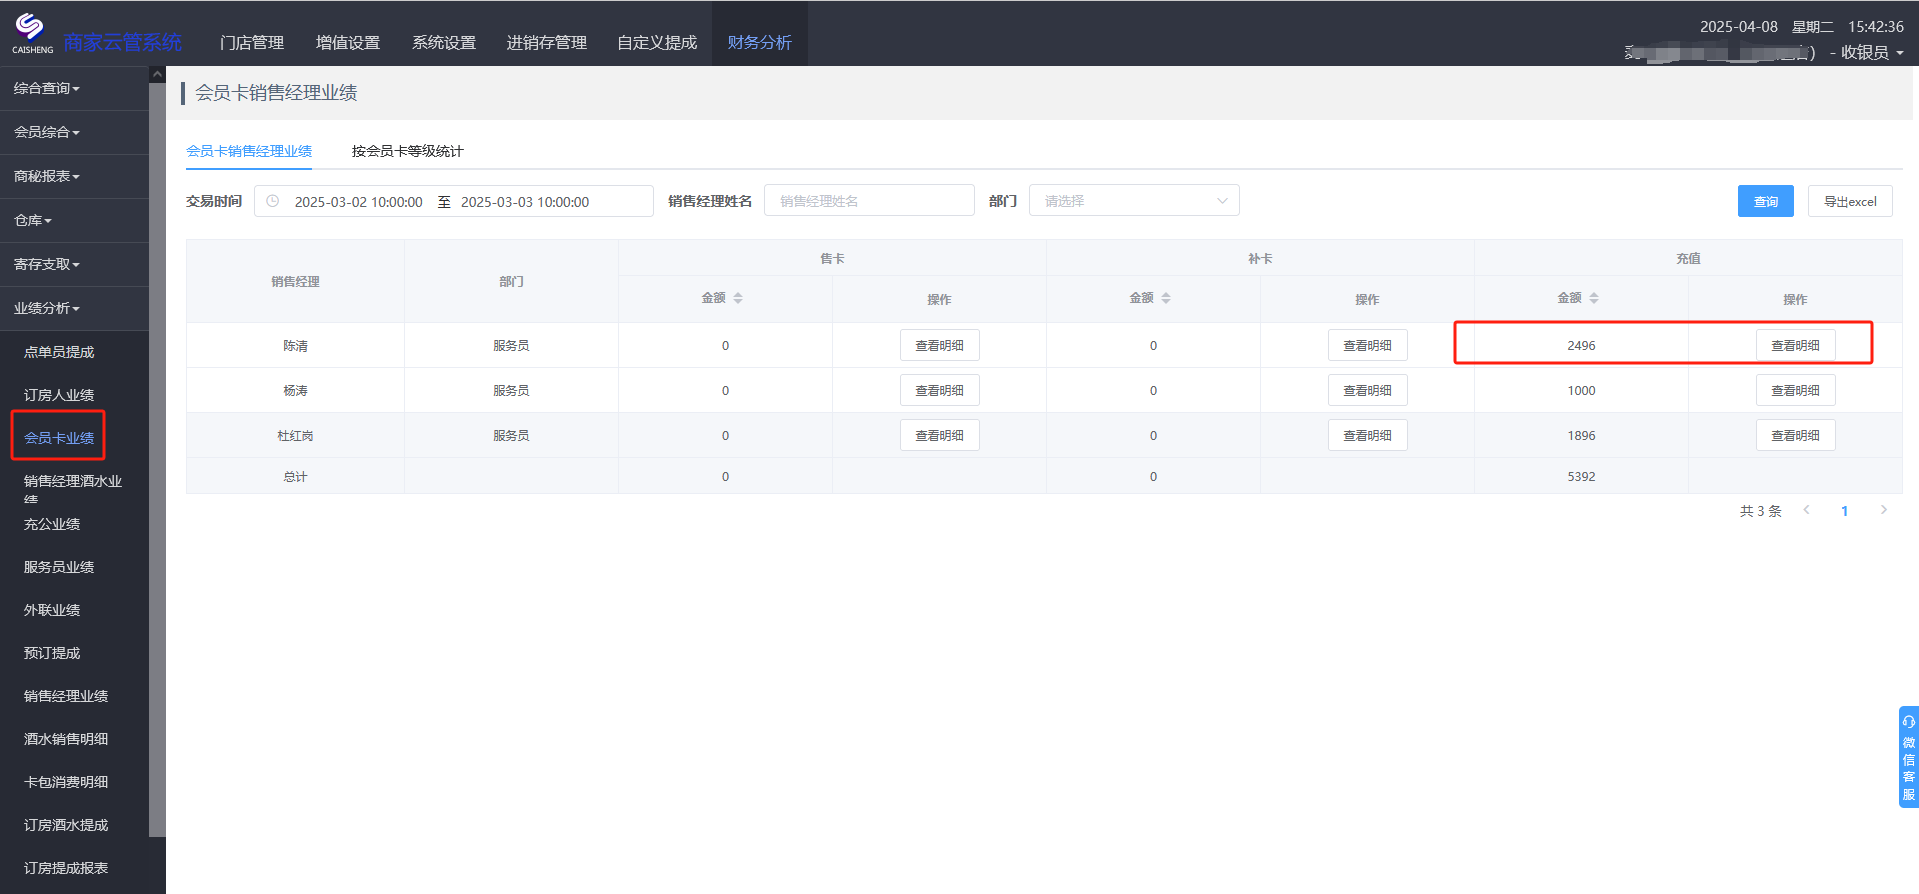Open 订房酒水提成 in sidebar
The width and height of the screenshot is (1919, 894).
pyautogui.click(x=66, y=825)
